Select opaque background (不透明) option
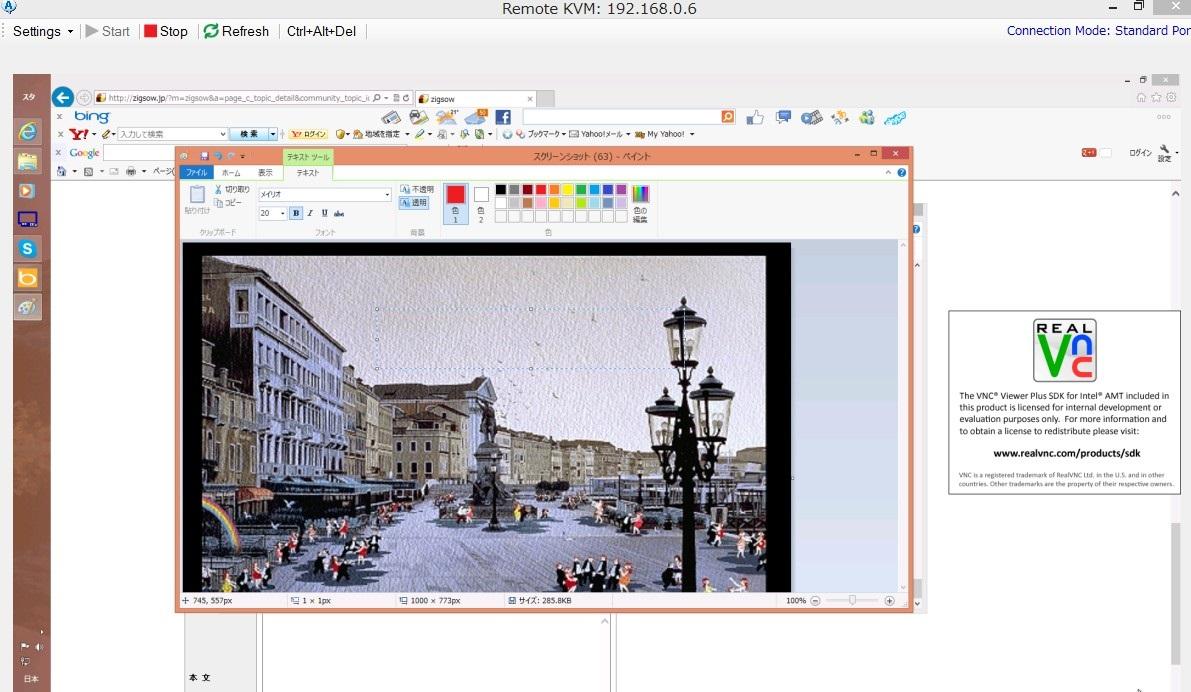Viewport: 1191px width, 692px height. 417,189
